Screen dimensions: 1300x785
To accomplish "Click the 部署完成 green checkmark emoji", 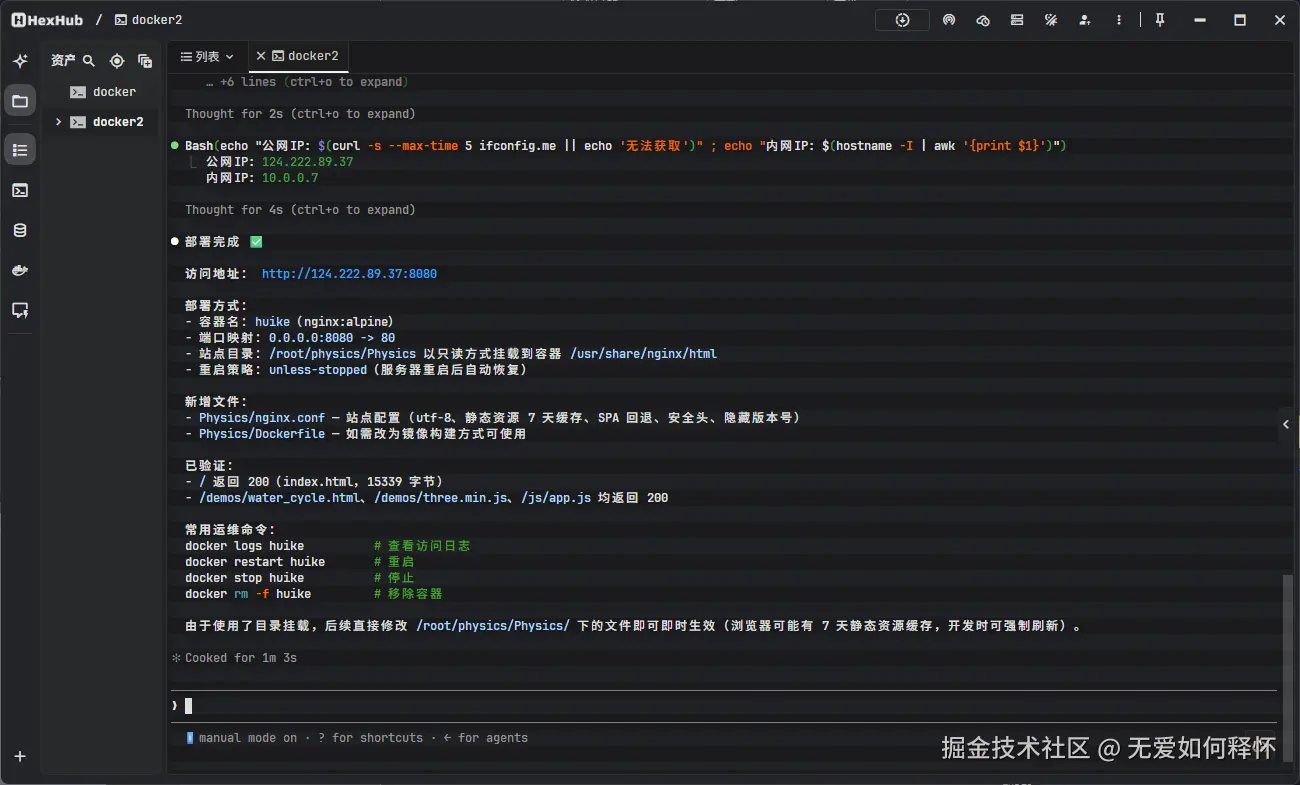I will pos(256,242).
